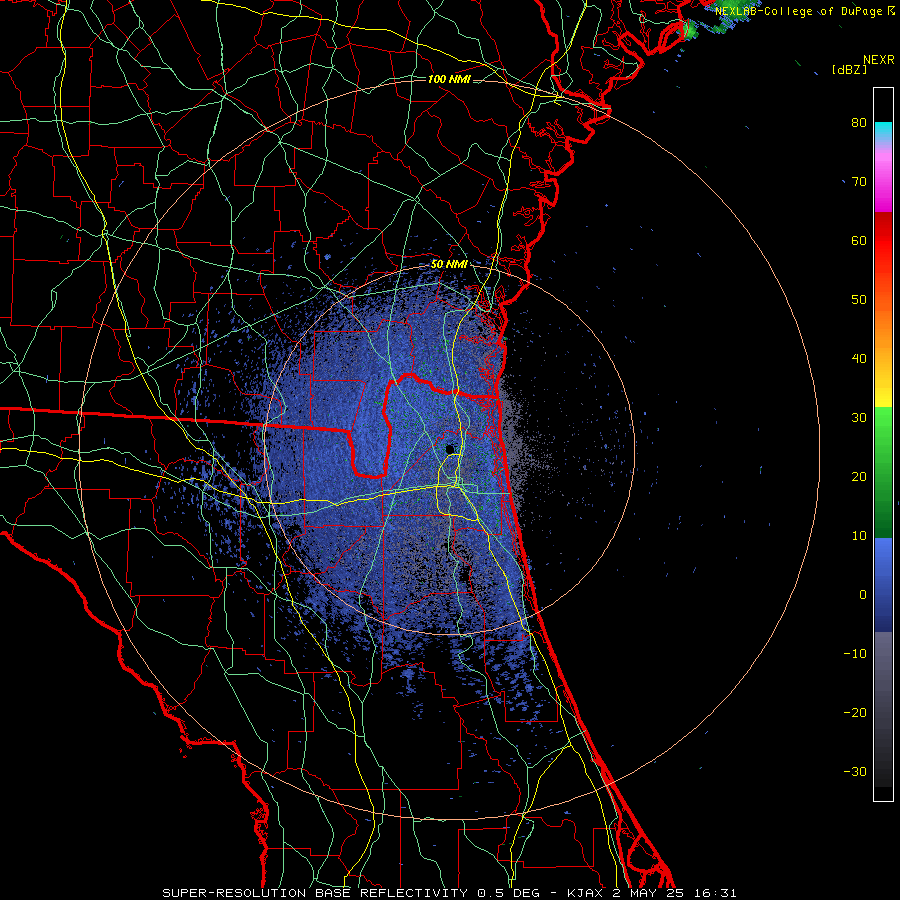Screen dimensions: 900x900
Task: Click the 100 NMI range ring label
Action: 449,79
